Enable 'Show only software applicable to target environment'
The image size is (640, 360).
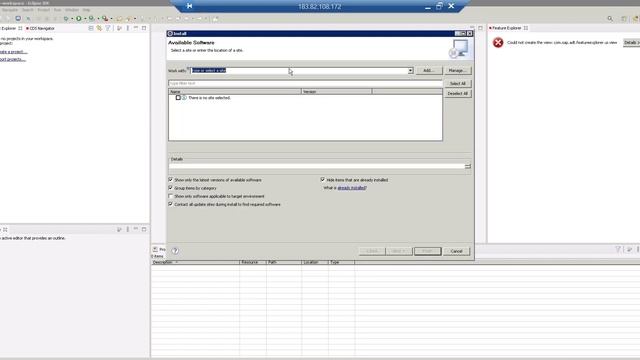pos(171,196)
